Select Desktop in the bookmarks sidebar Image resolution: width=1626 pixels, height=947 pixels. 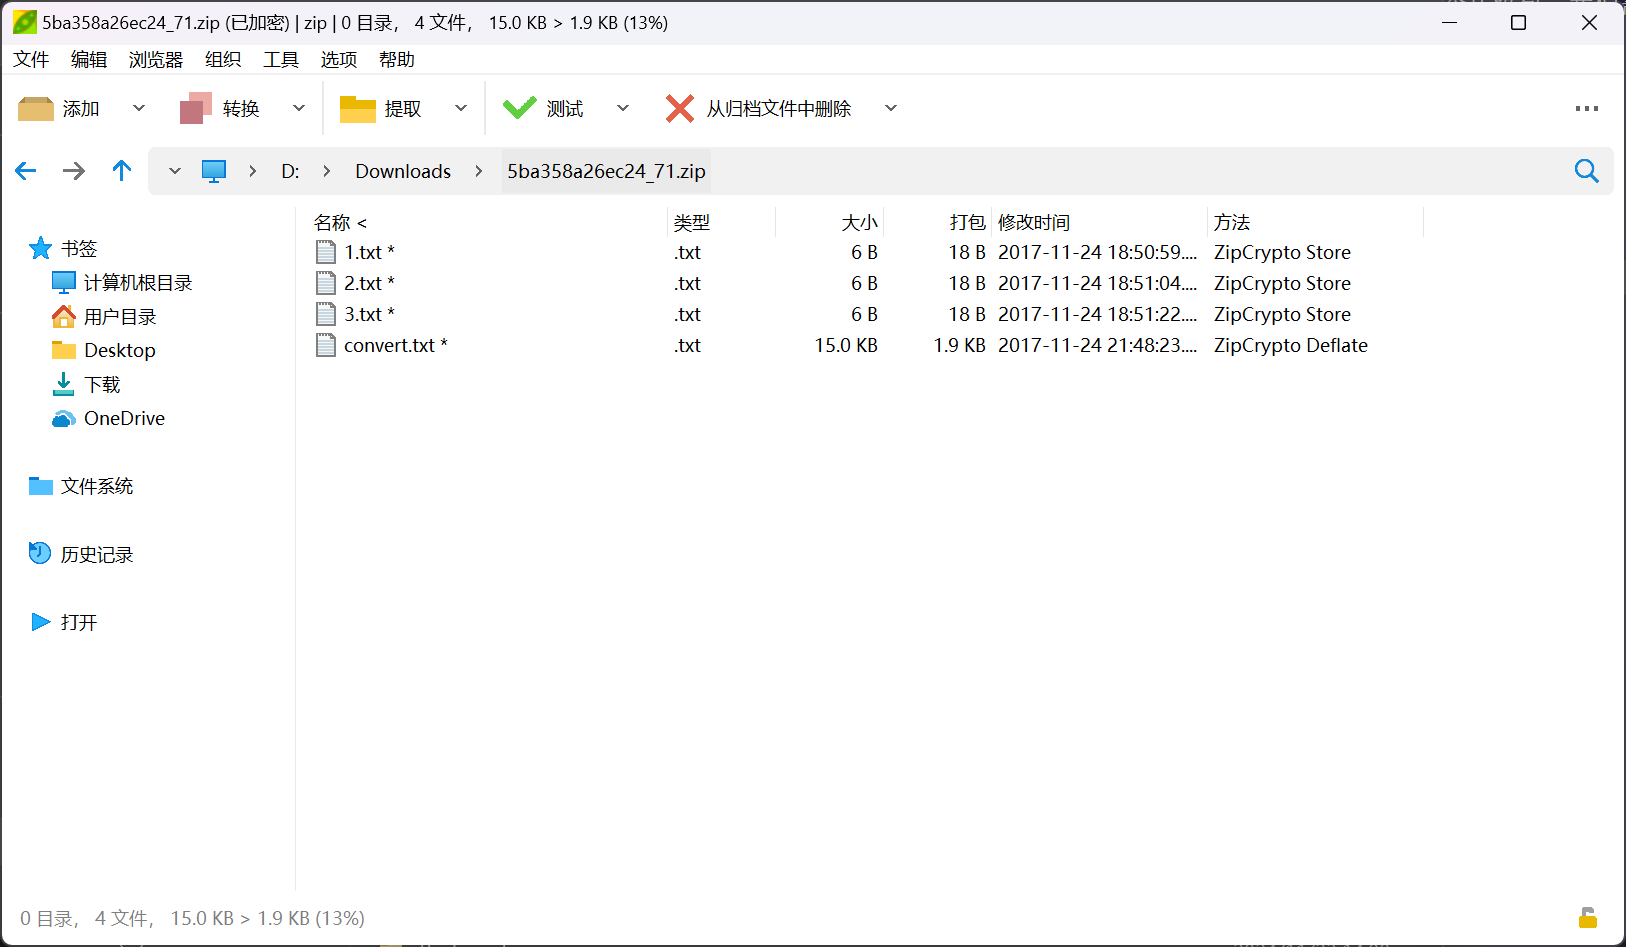tap(120, 350)
